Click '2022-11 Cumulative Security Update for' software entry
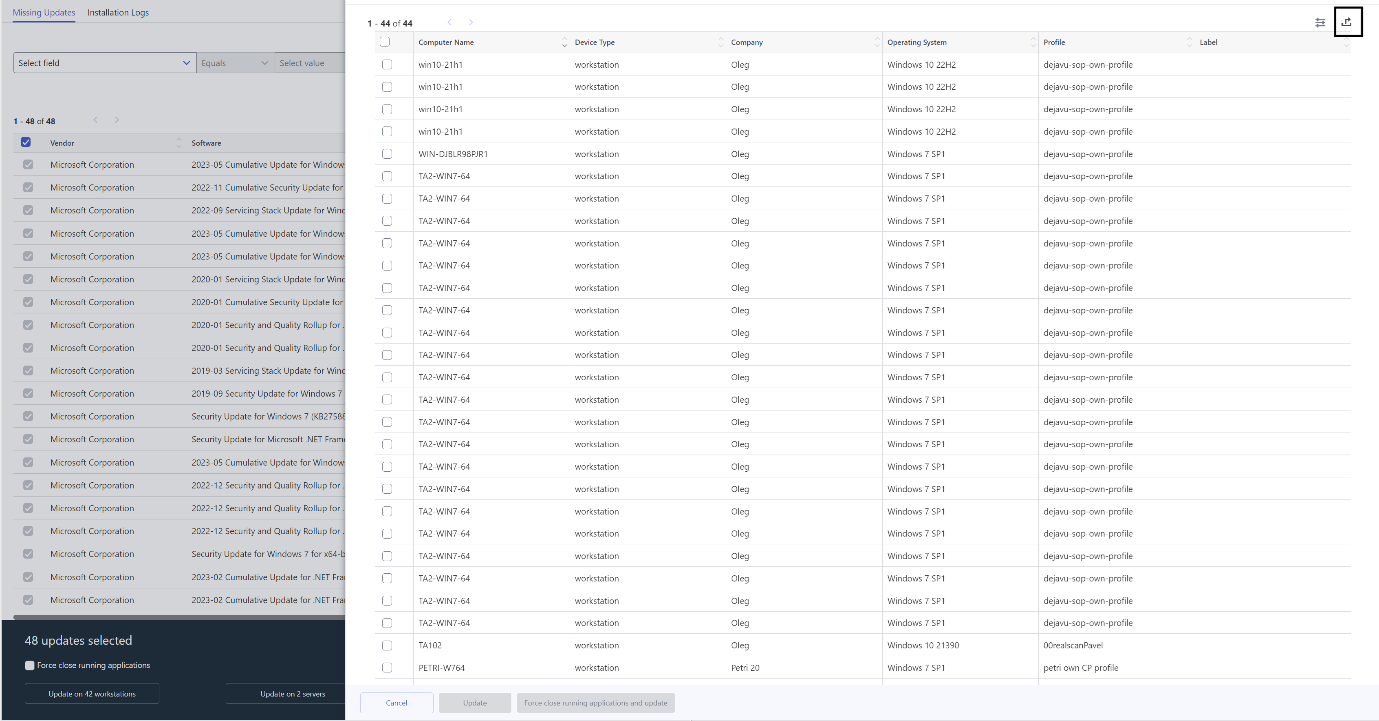This screenshot has height=721, width=1379. click(x=268, y=187)
